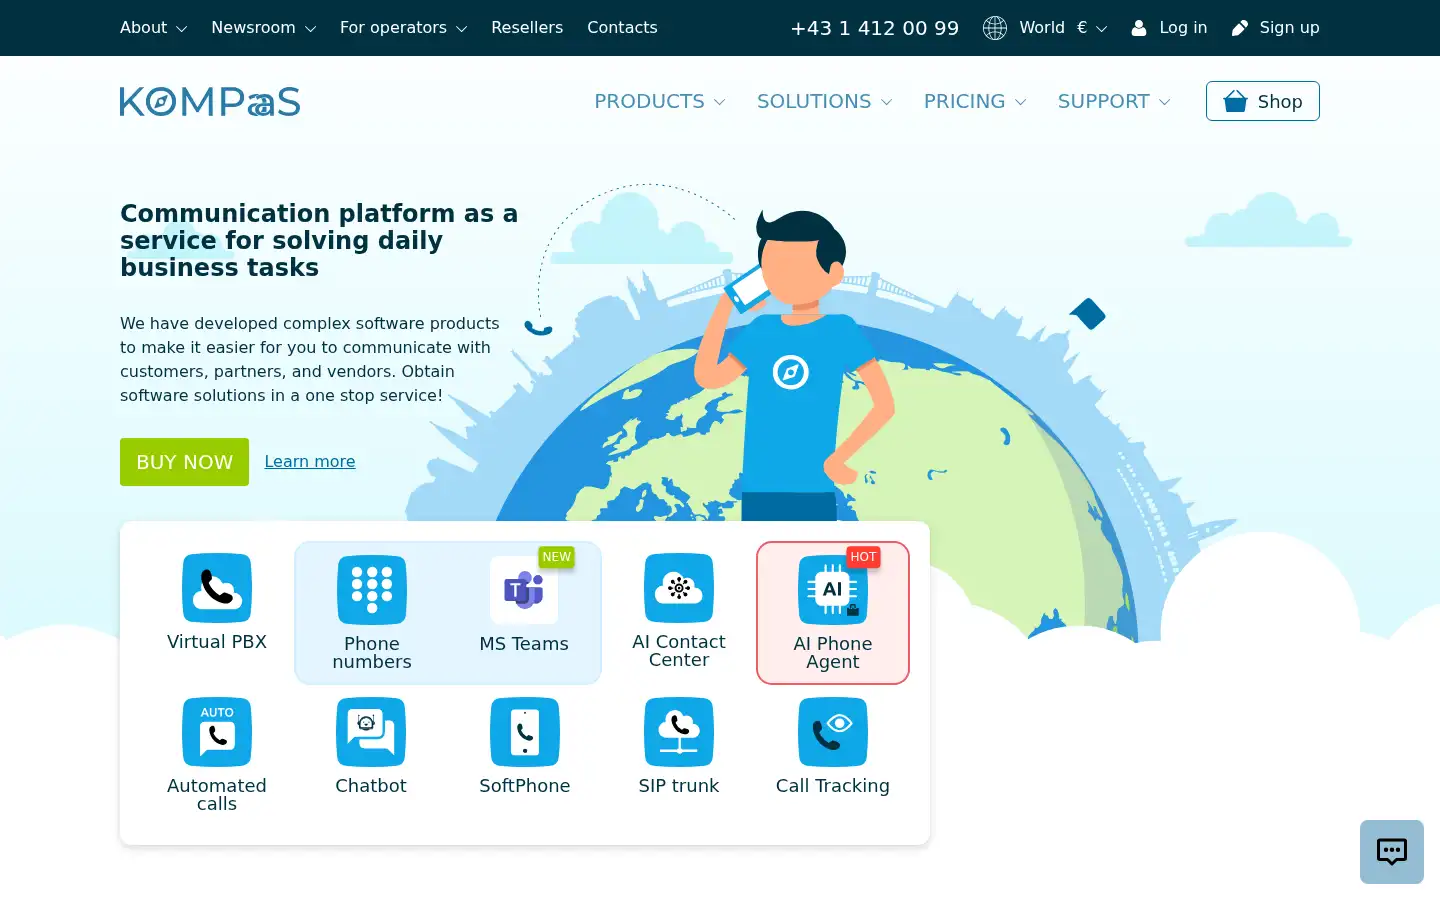Click the AI Phone Agent label

coord(833,653)
